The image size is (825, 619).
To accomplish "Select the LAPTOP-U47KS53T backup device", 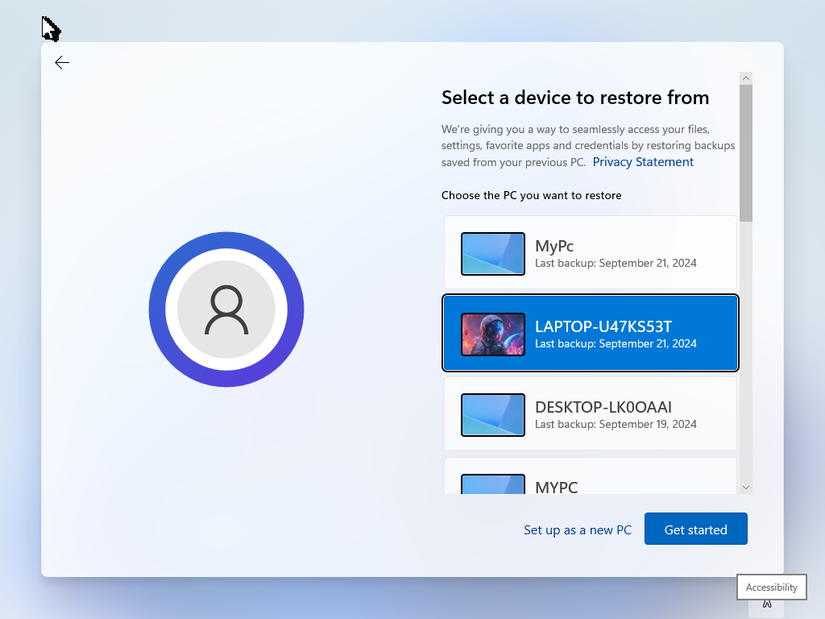I will pyautogui.click(x=590, y=334).
